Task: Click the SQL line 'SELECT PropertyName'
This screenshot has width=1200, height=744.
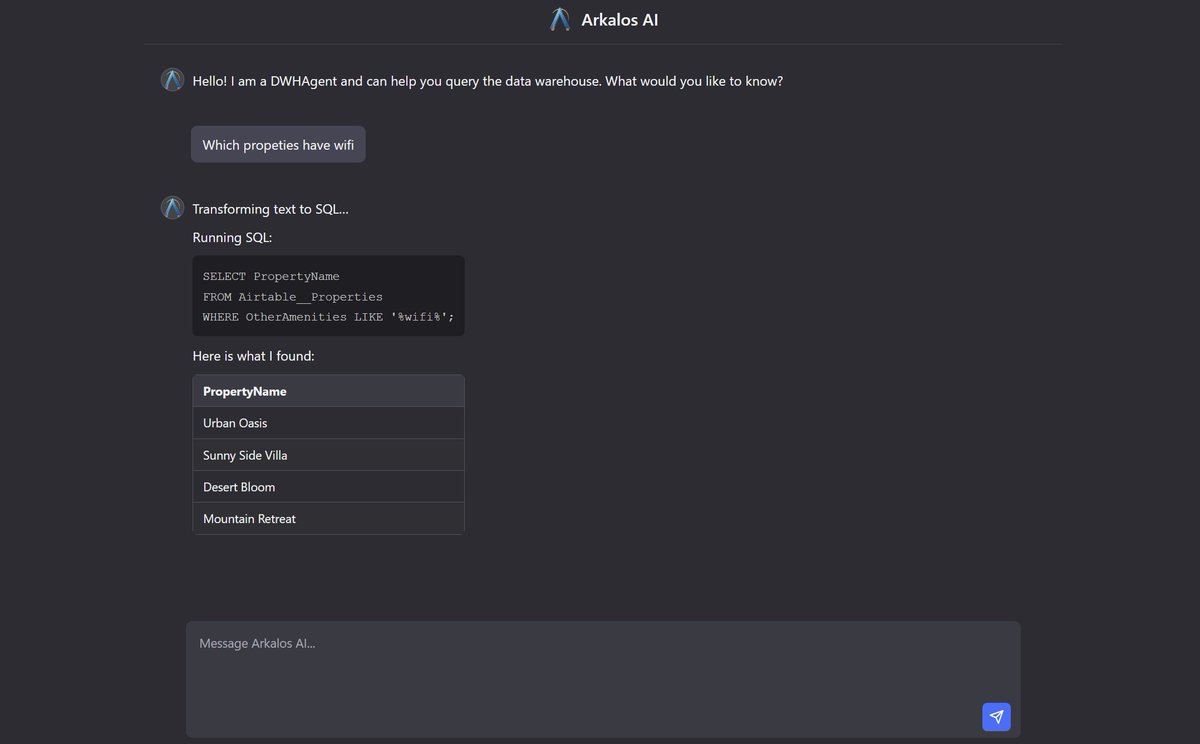Action: click(x=271, y=276)
